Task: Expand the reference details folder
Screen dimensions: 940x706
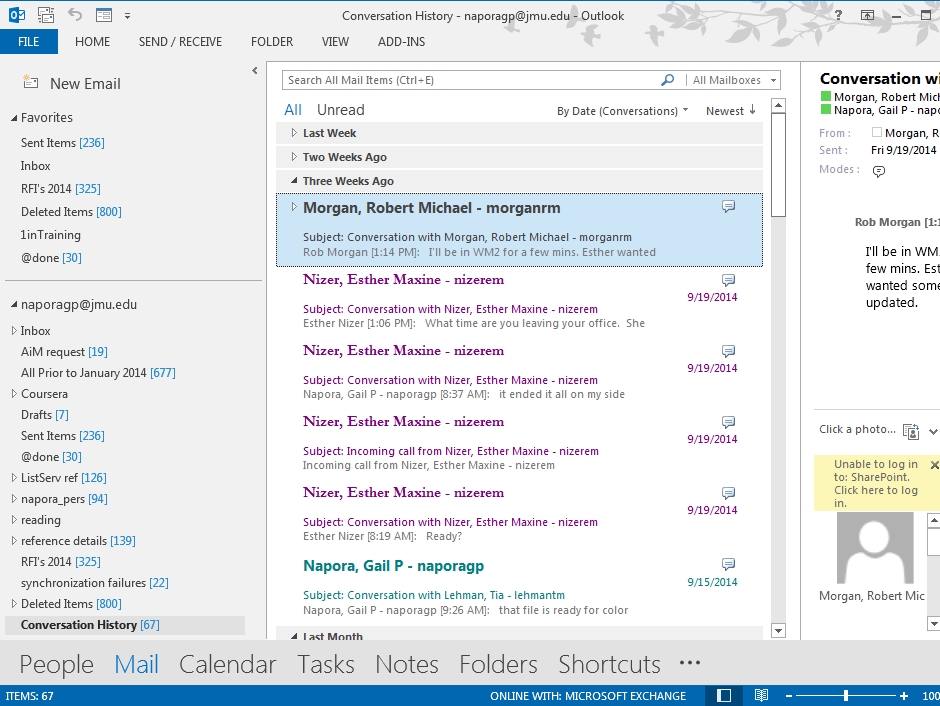Action: point(14,541)
